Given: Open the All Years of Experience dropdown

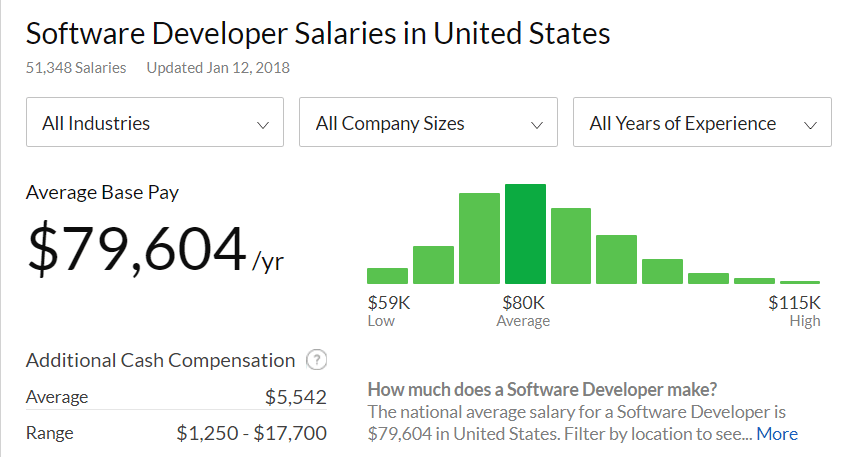Looking at the screenshot, I should pos(702,123).
